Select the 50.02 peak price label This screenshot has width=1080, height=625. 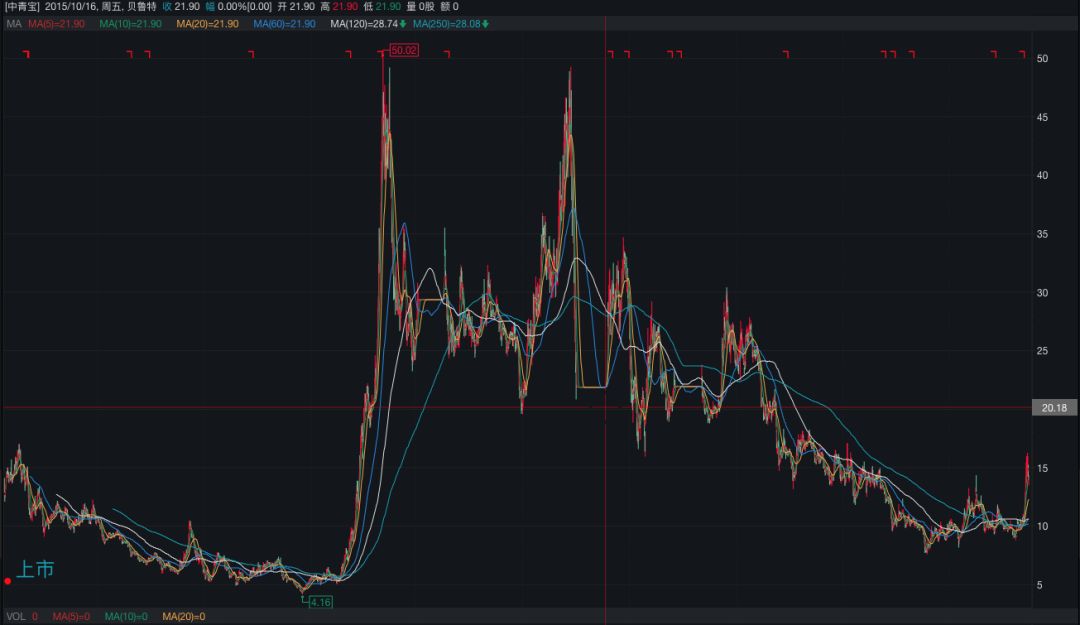click(404, 50)
